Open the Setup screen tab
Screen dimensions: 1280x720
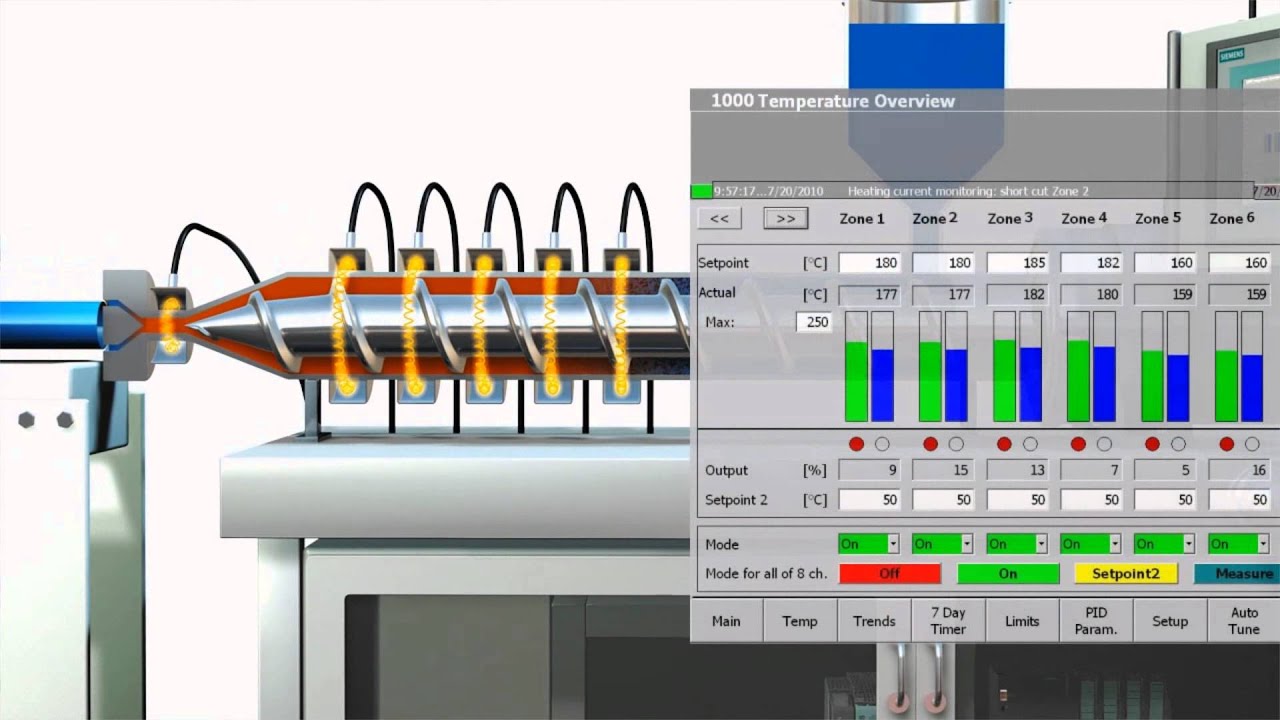click(x=1170, y=621)
